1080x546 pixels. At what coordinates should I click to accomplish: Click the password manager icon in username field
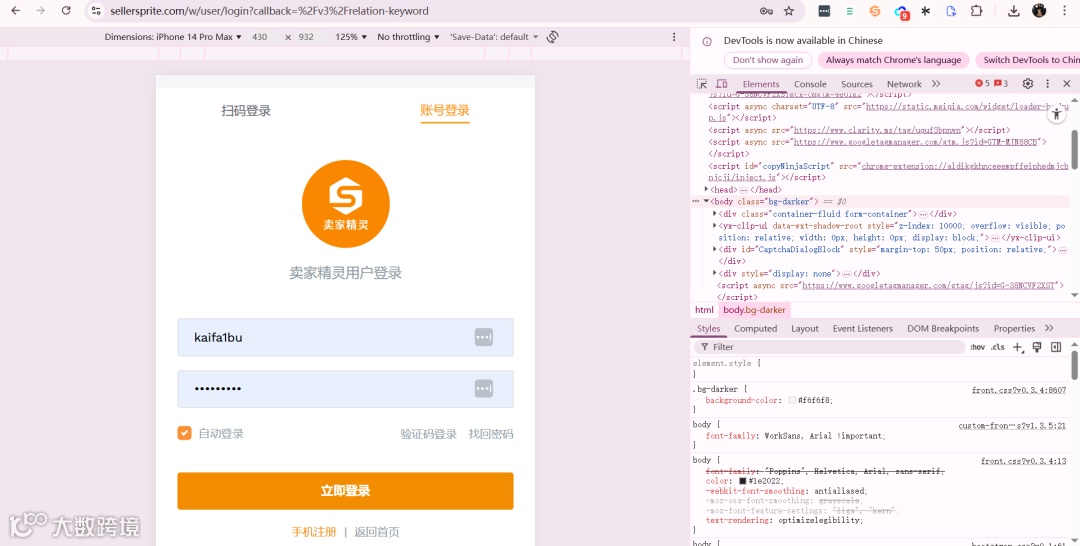[484, 337]
